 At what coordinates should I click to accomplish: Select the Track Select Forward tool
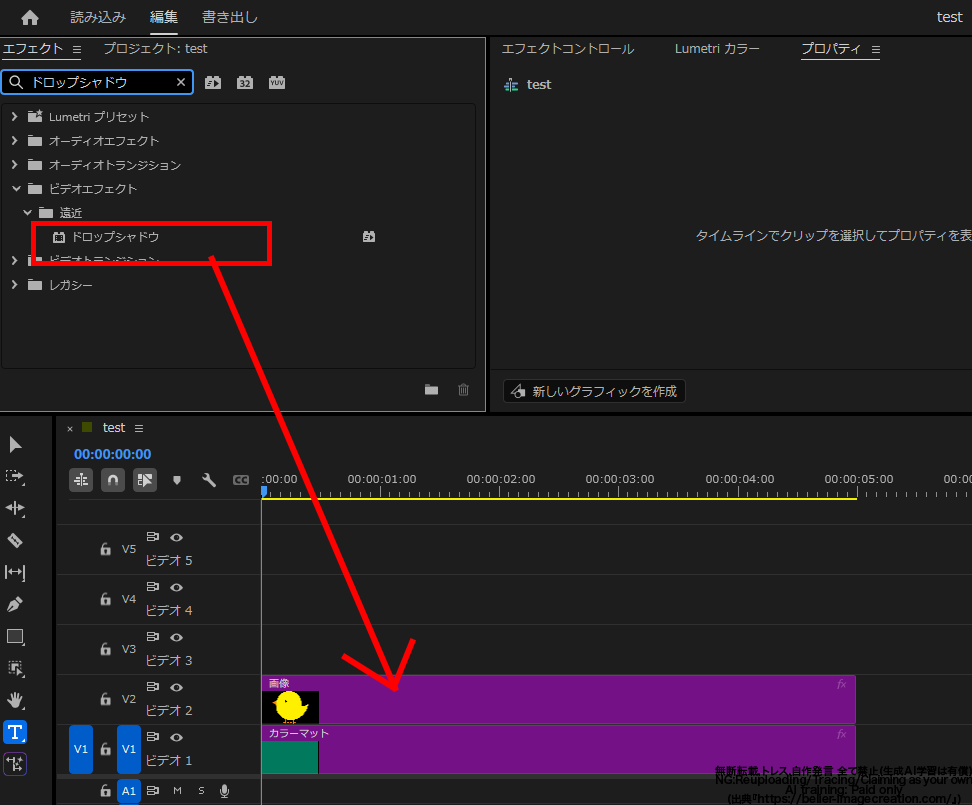tap(15, 476)
